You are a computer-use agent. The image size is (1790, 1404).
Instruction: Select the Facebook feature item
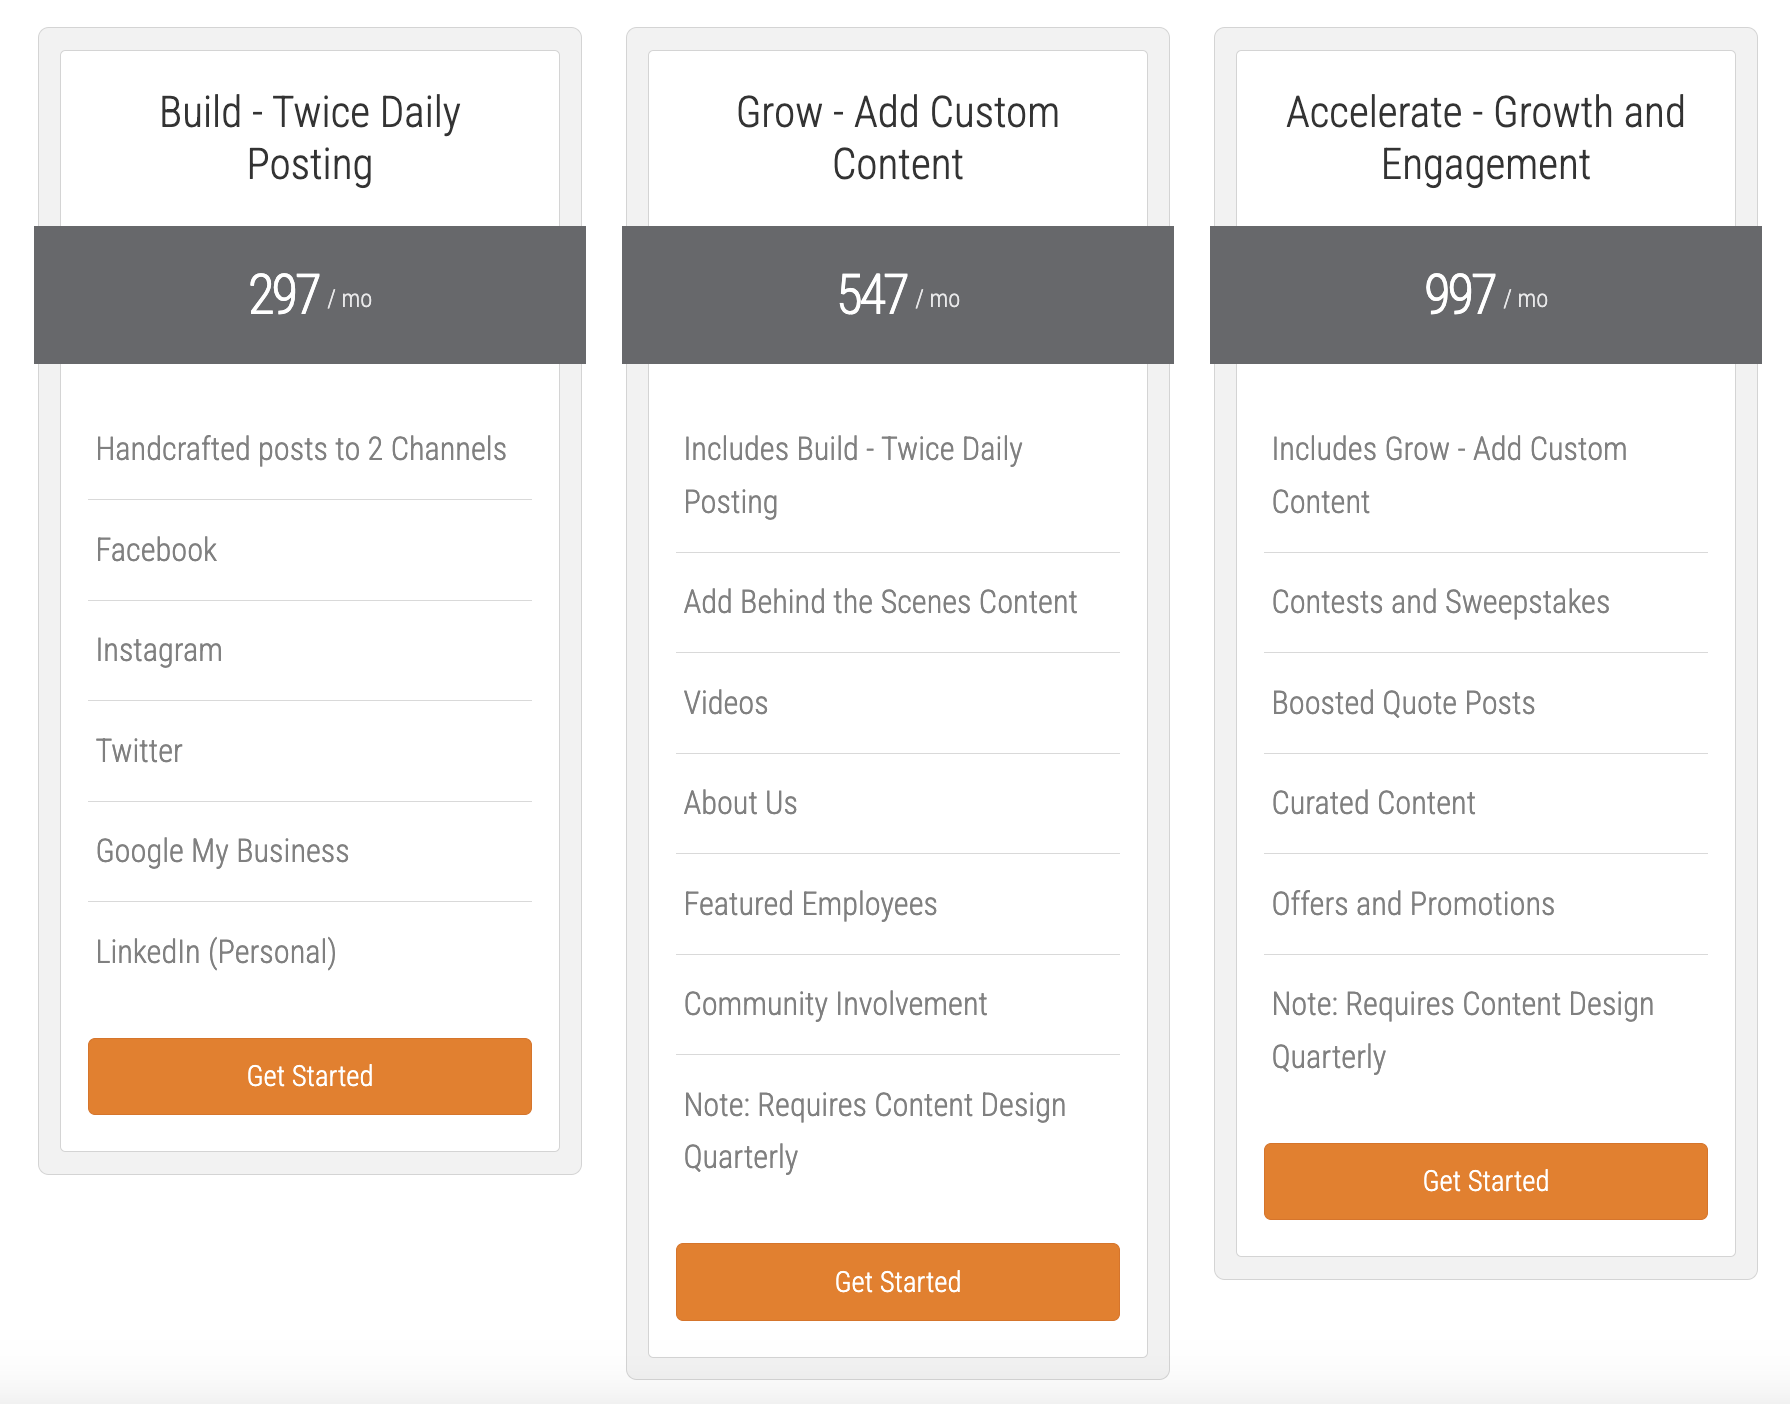point(156,549)
